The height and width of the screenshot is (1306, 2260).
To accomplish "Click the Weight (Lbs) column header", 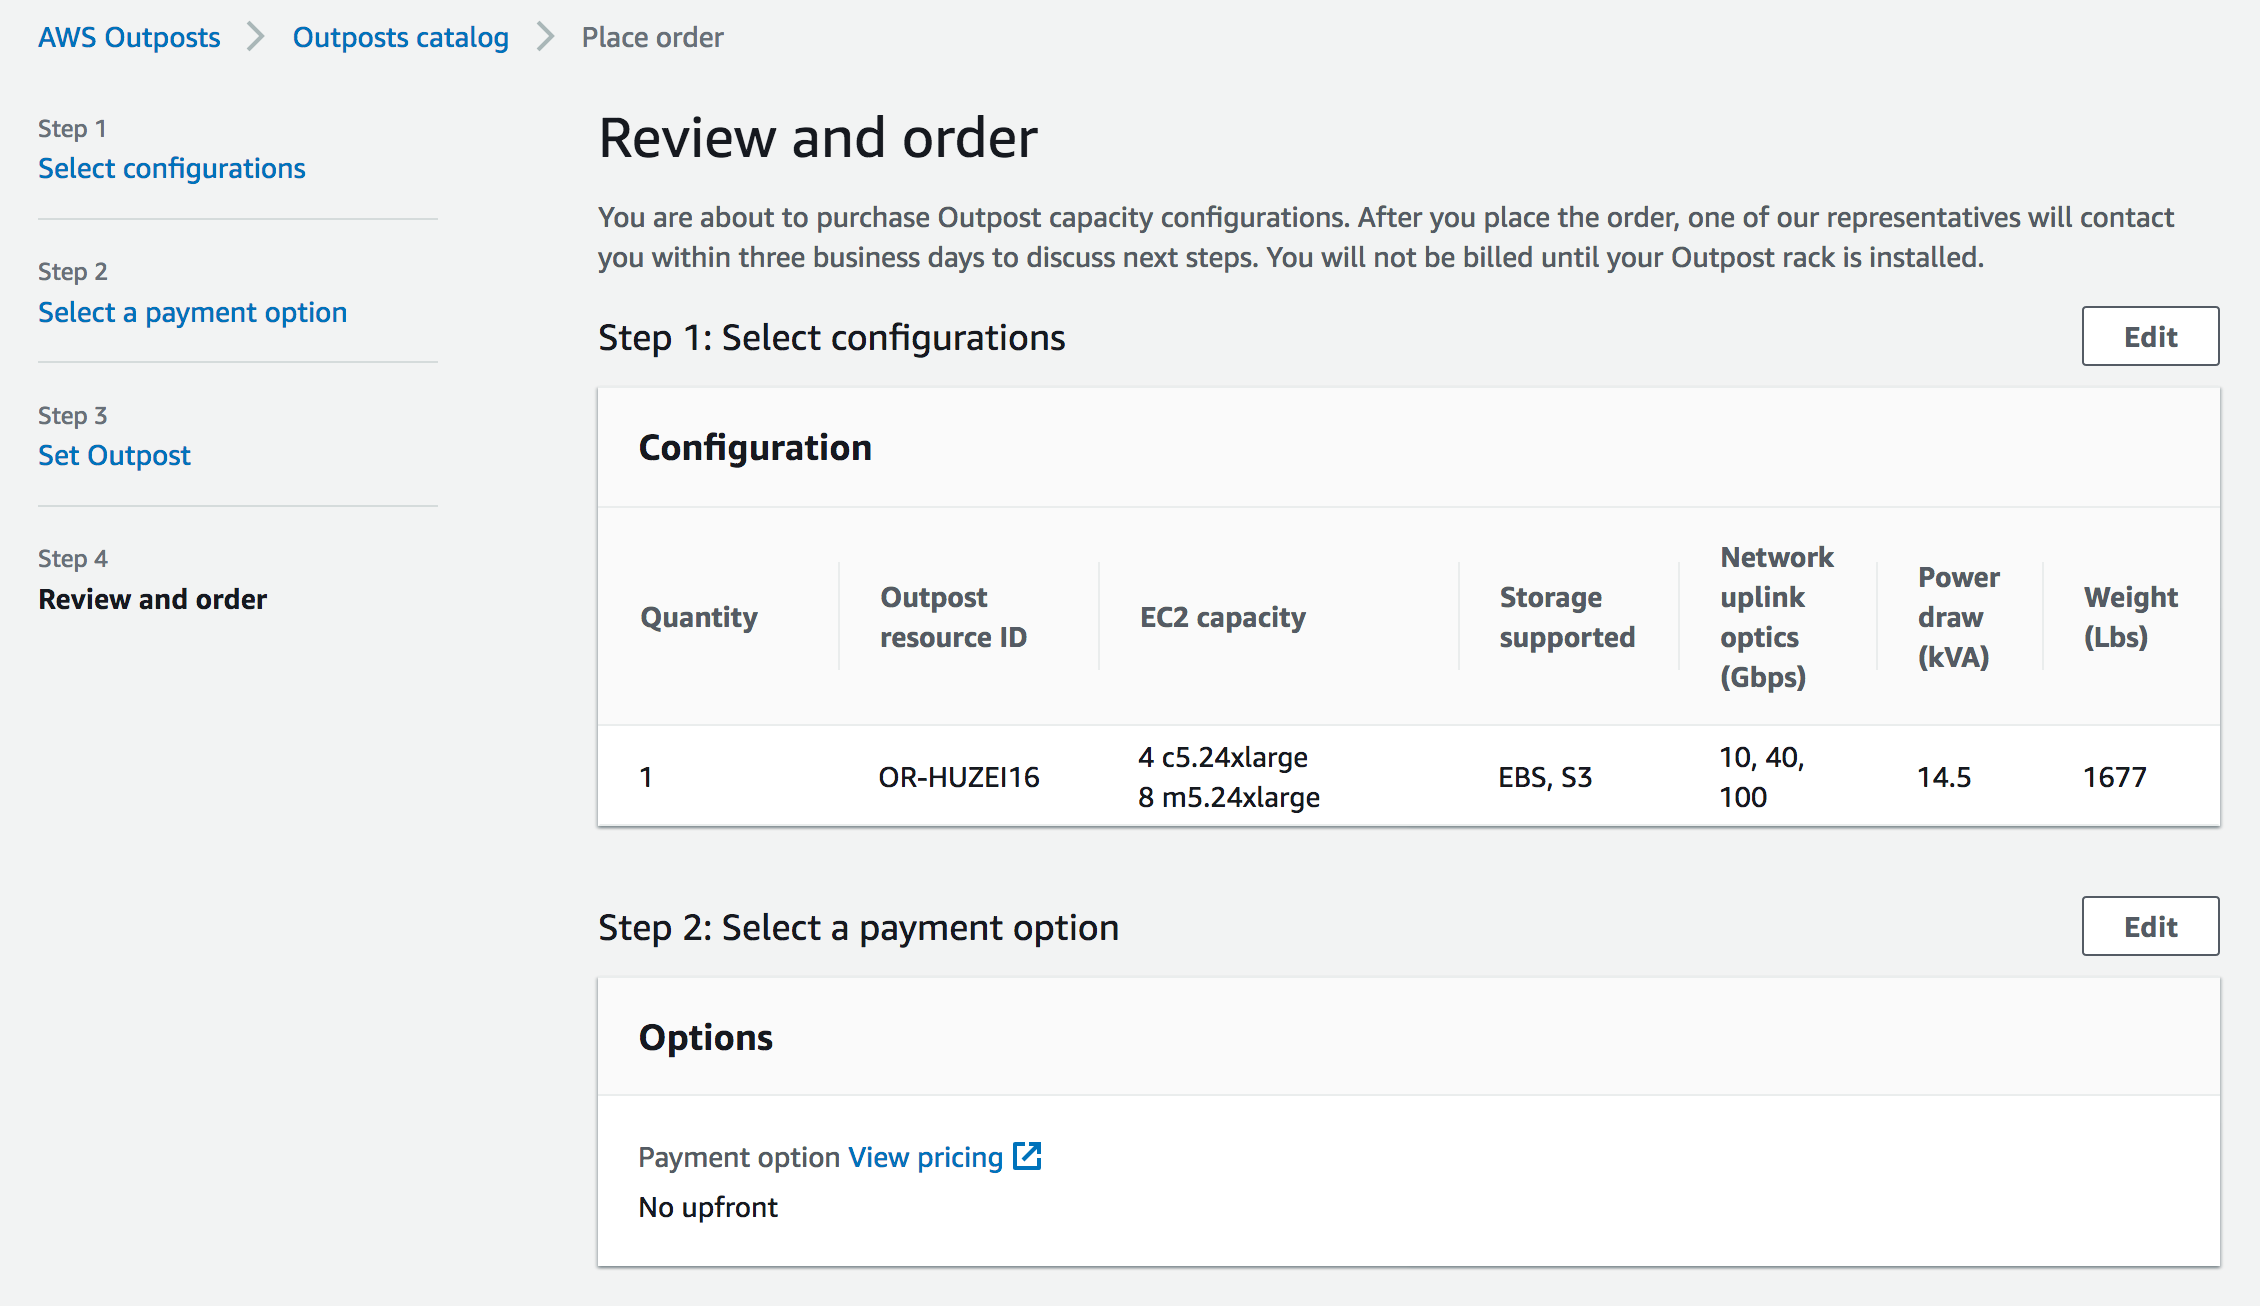I will point(2130,617).
